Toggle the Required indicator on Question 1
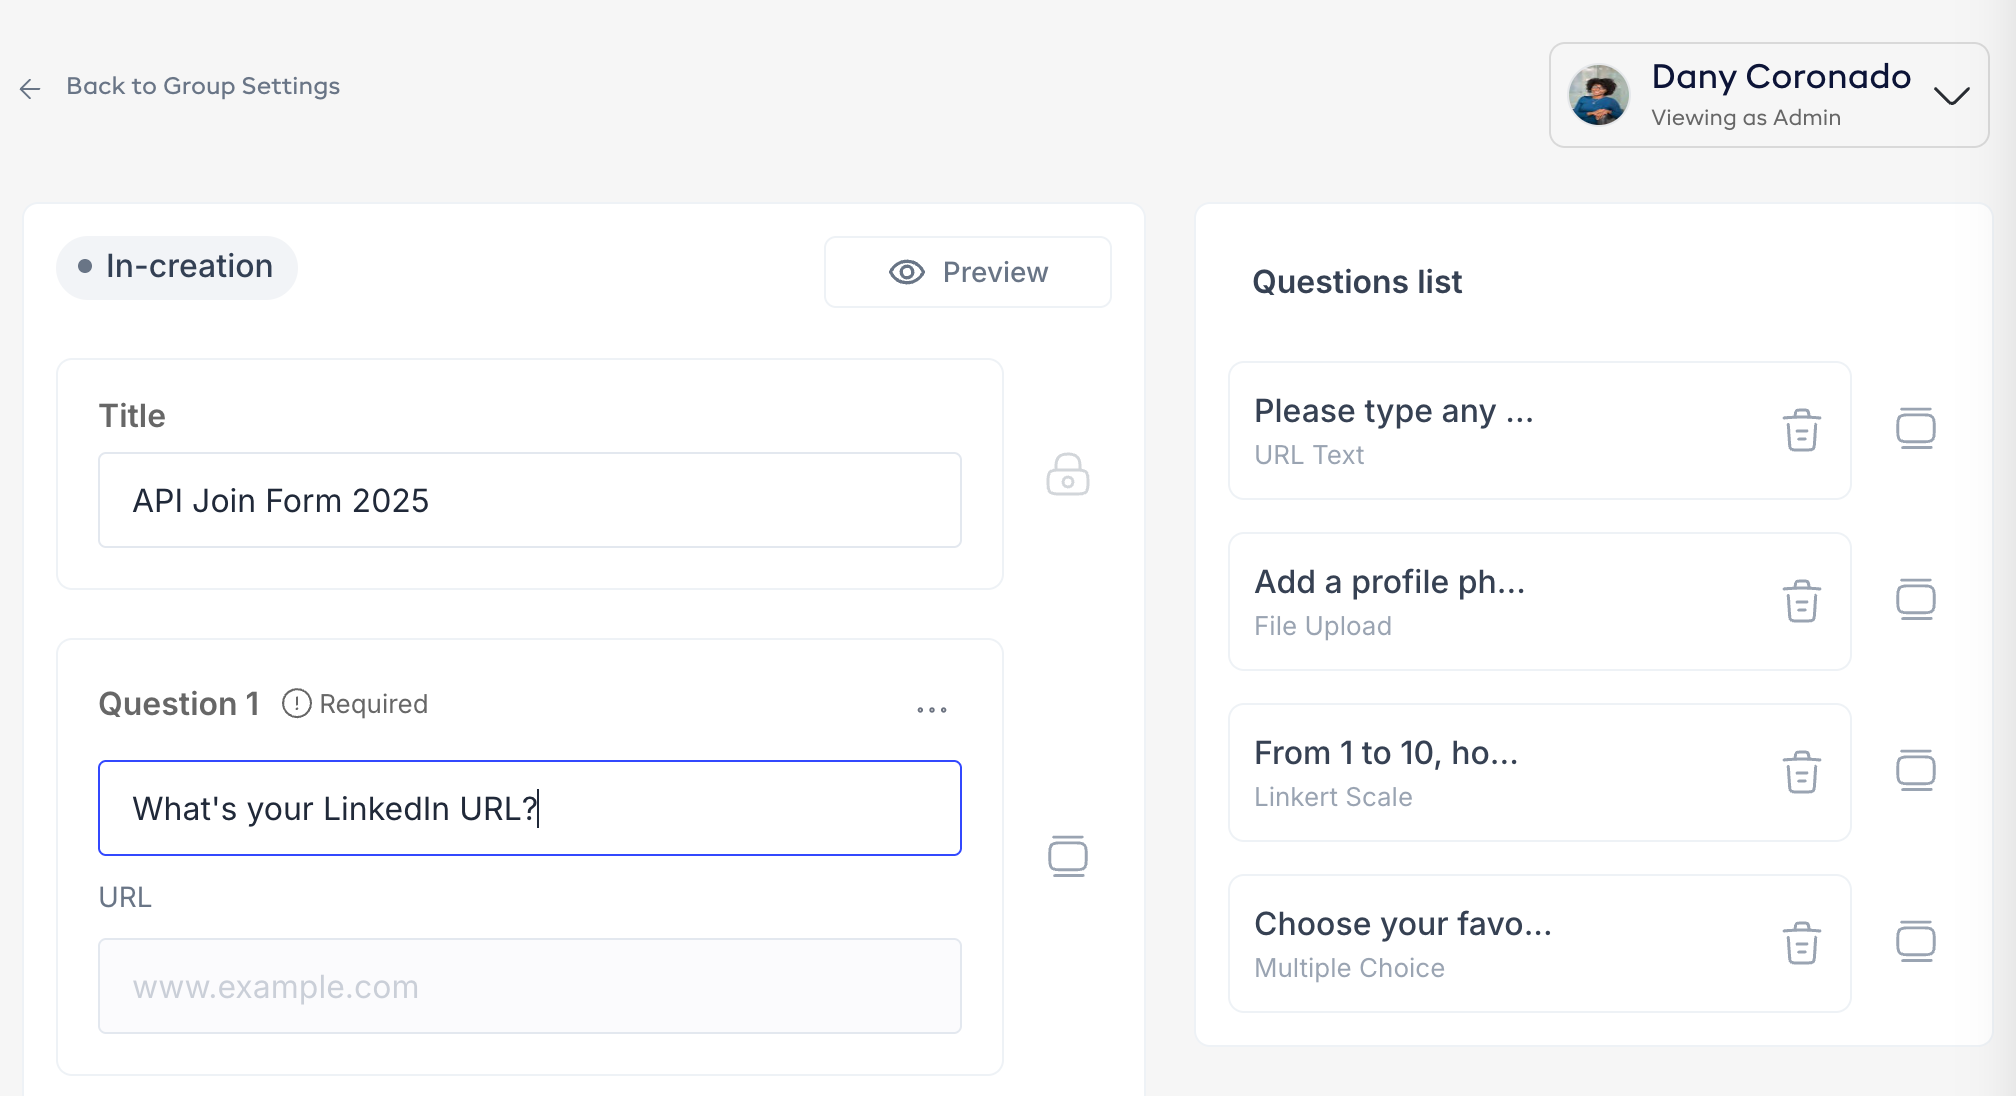This screenshot has height=1096, width=2016. pos(355,704)
